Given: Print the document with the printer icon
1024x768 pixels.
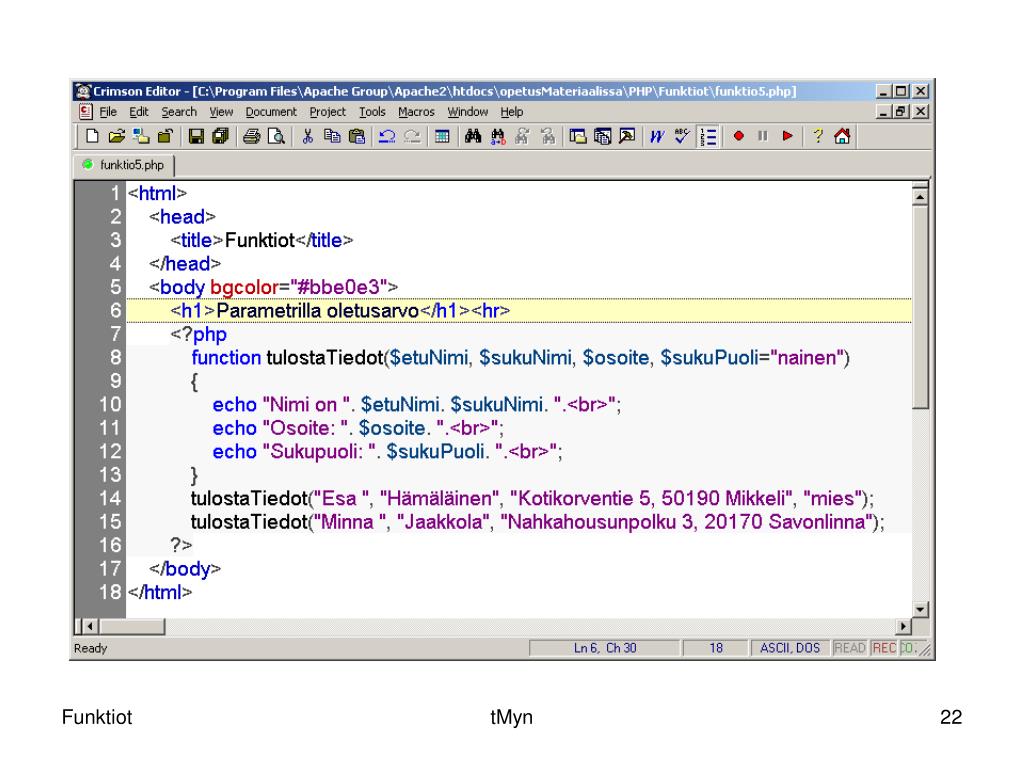Looking at the screenshot, I should coord(251,136).
